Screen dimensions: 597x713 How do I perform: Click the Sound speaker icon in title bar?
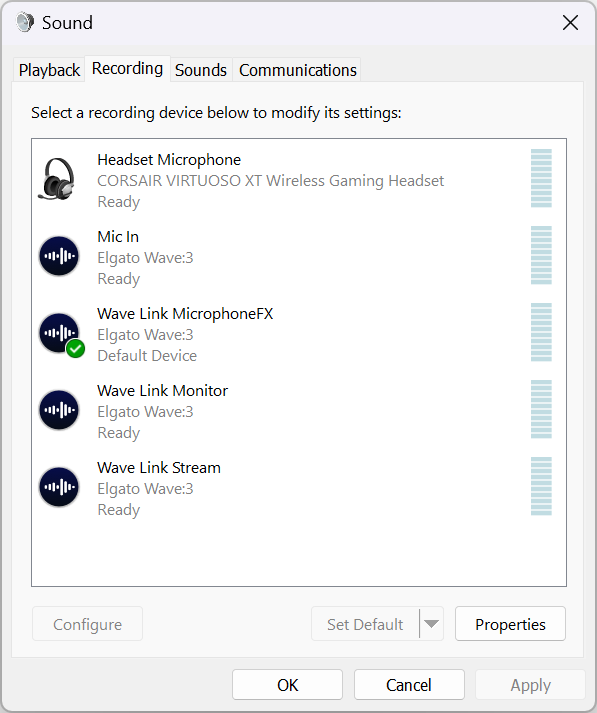(25, 22)
